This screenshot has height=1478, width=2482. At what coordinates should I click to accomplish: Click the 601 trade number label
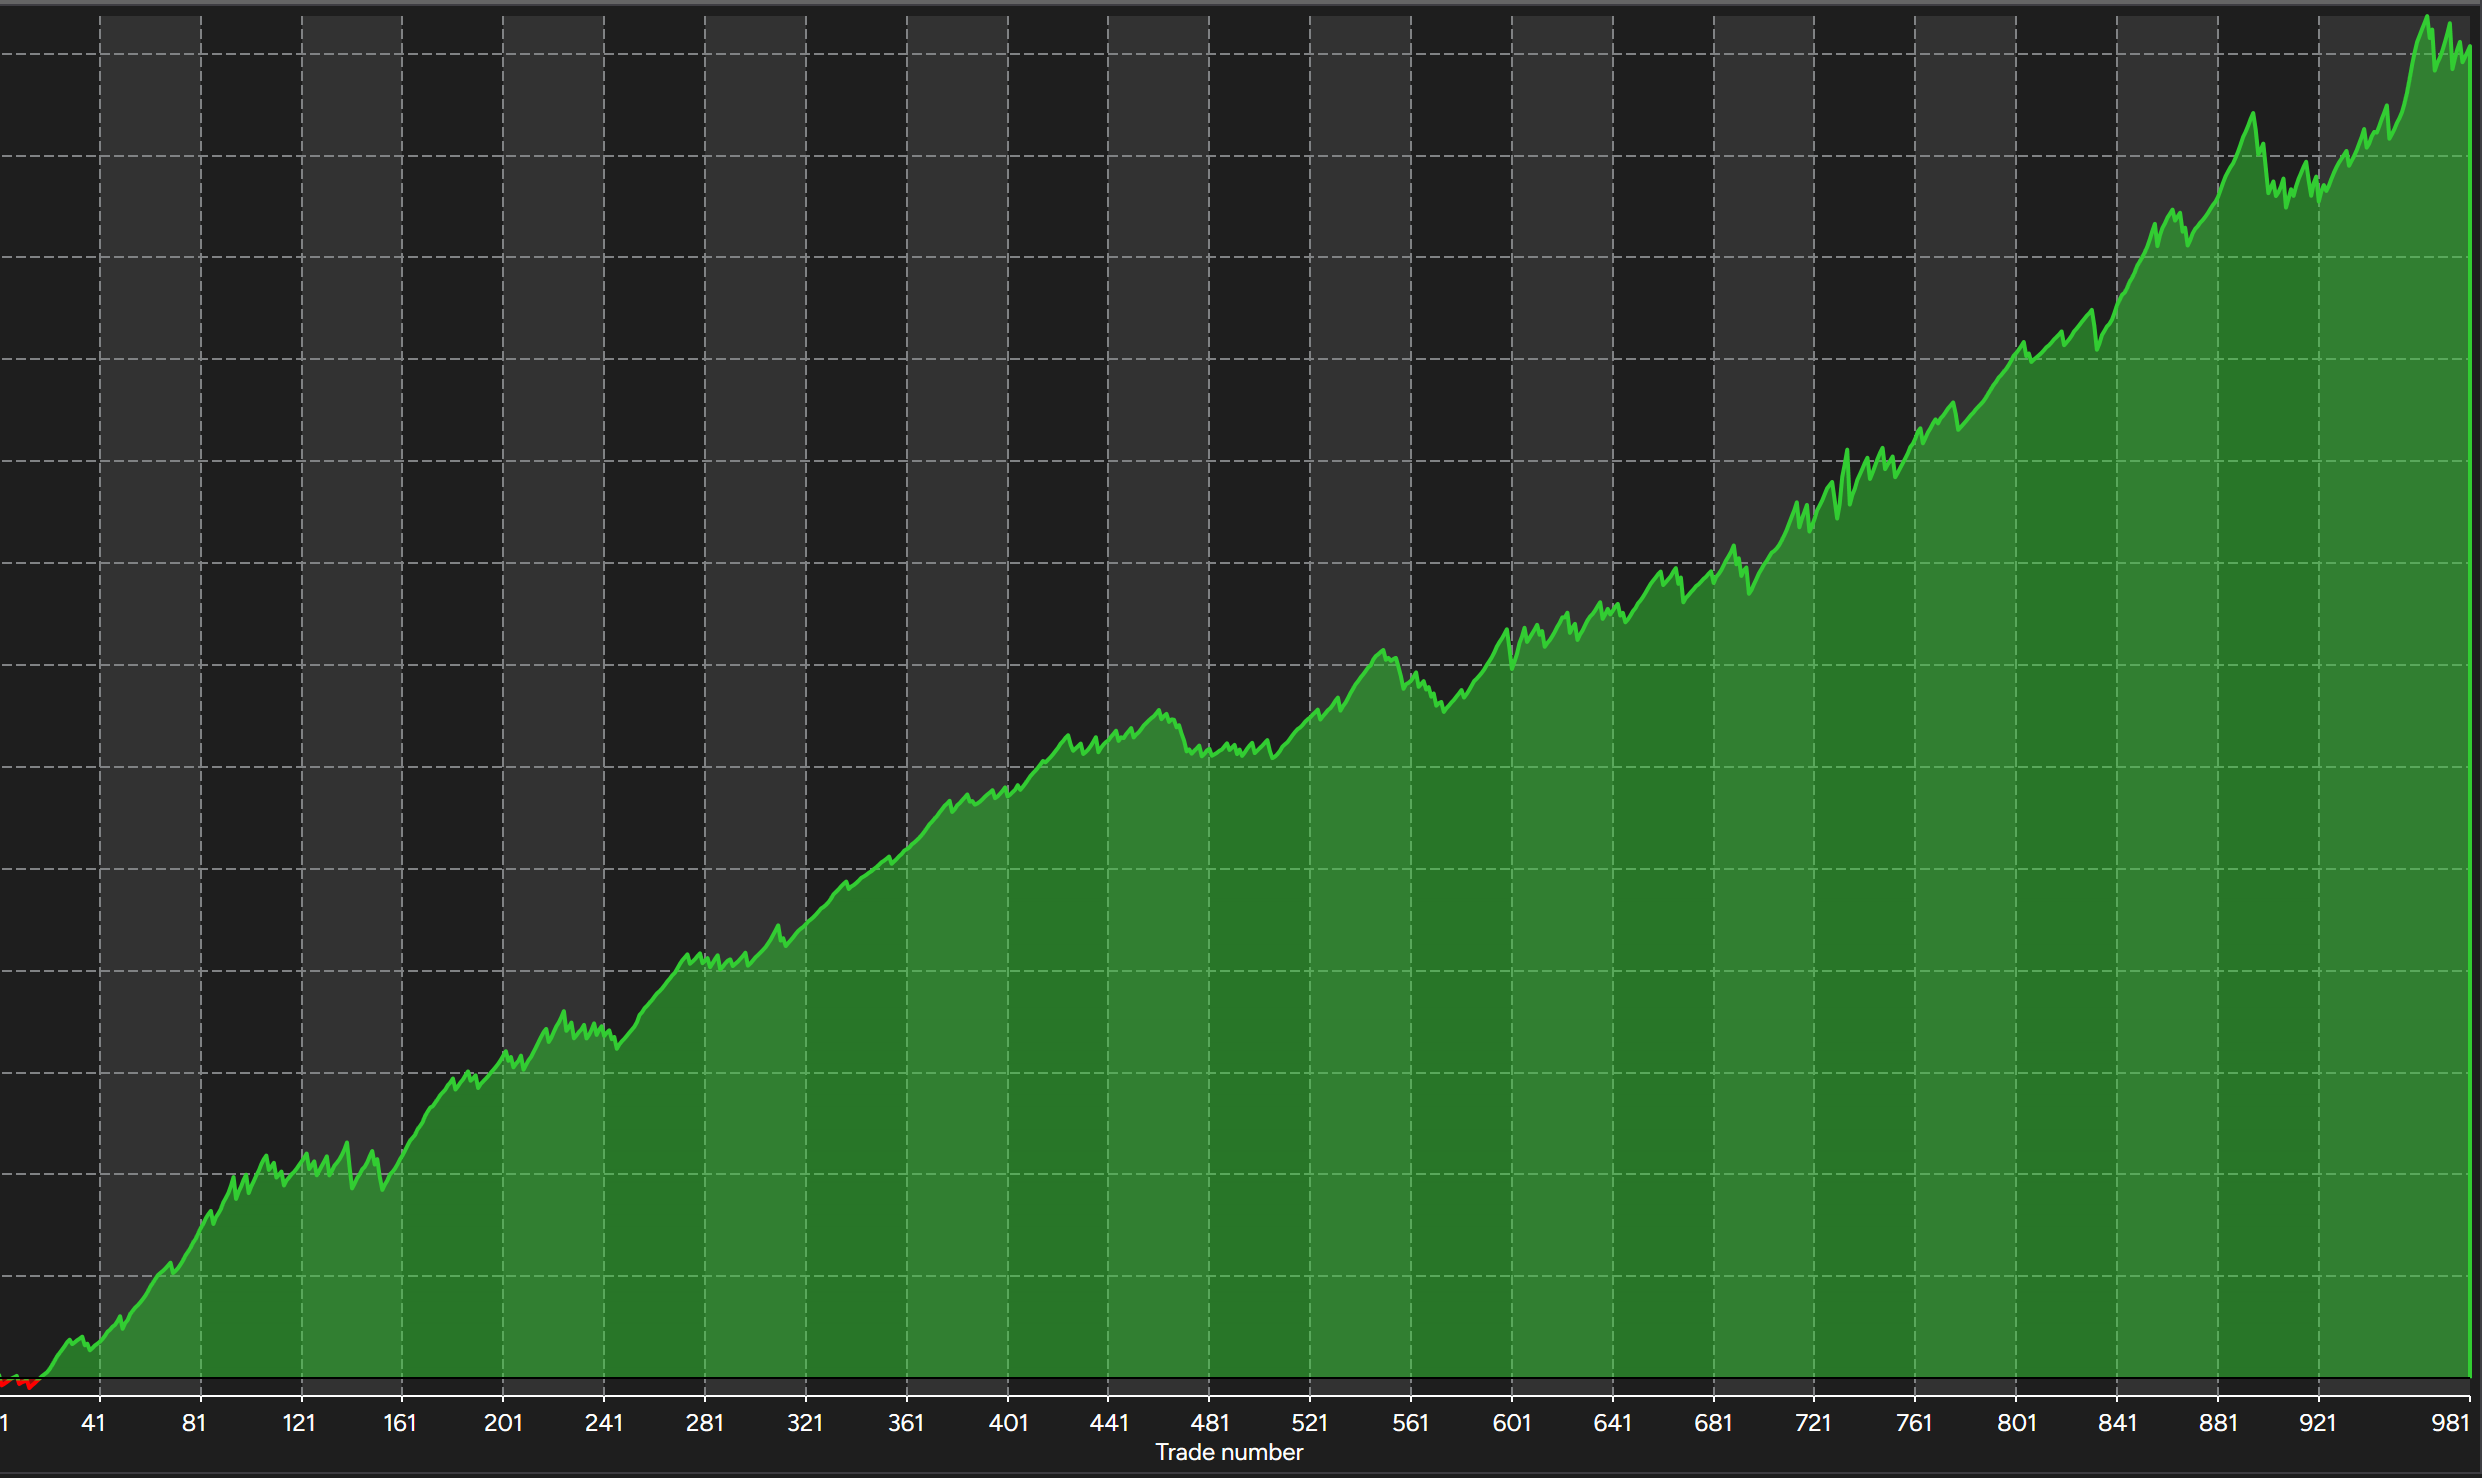coord(1512,1423)
